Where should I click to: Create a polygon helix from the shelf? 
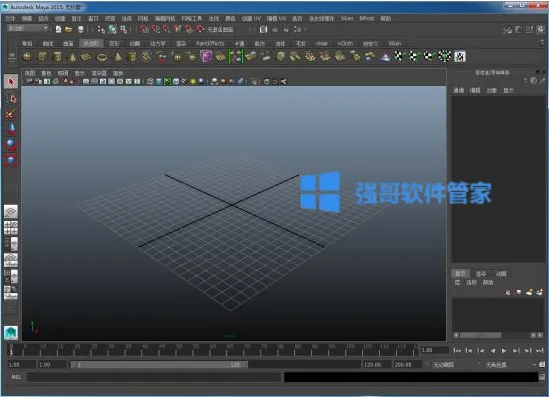click(147, 57)
